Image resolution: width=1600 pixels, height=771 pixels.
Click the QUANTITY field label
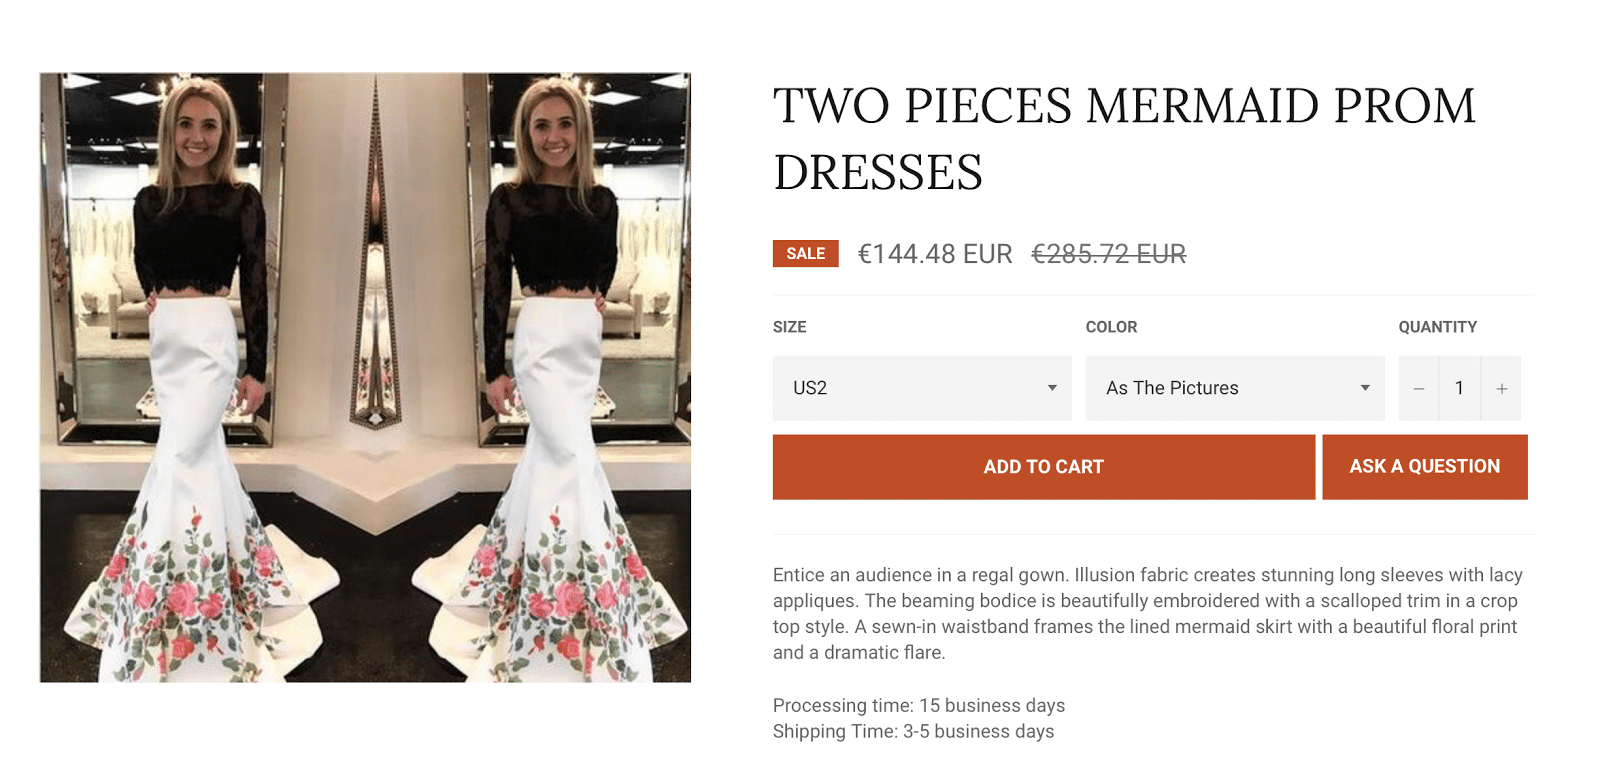(x=1437, y=327)
